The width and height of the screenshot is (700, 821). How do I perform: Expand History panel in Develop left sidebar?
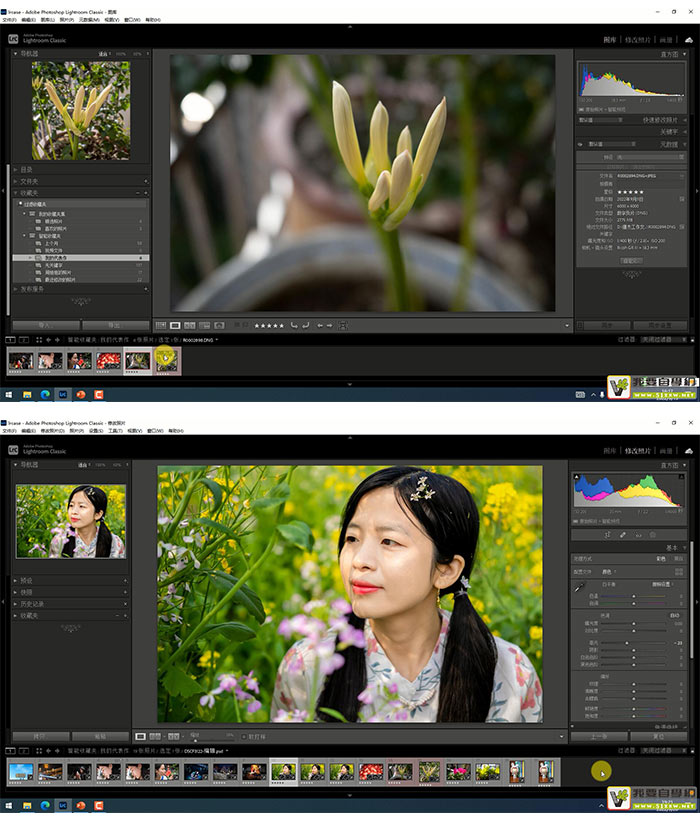tap(16, 604)
